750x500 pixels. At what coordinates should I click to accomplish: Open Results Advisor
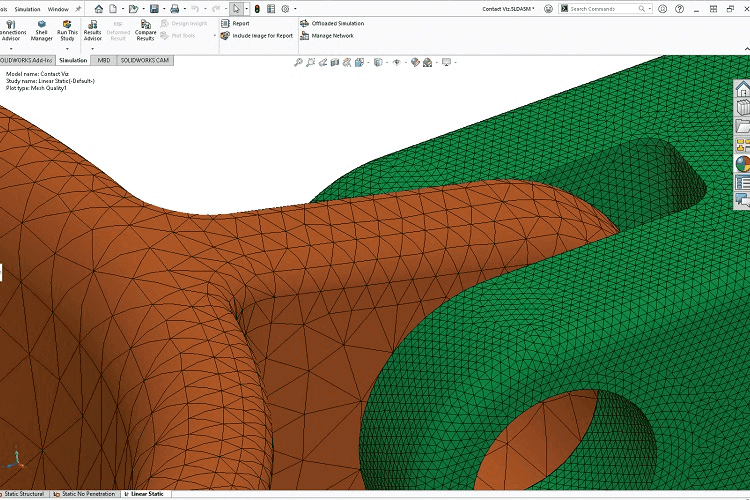click(93, 31)
